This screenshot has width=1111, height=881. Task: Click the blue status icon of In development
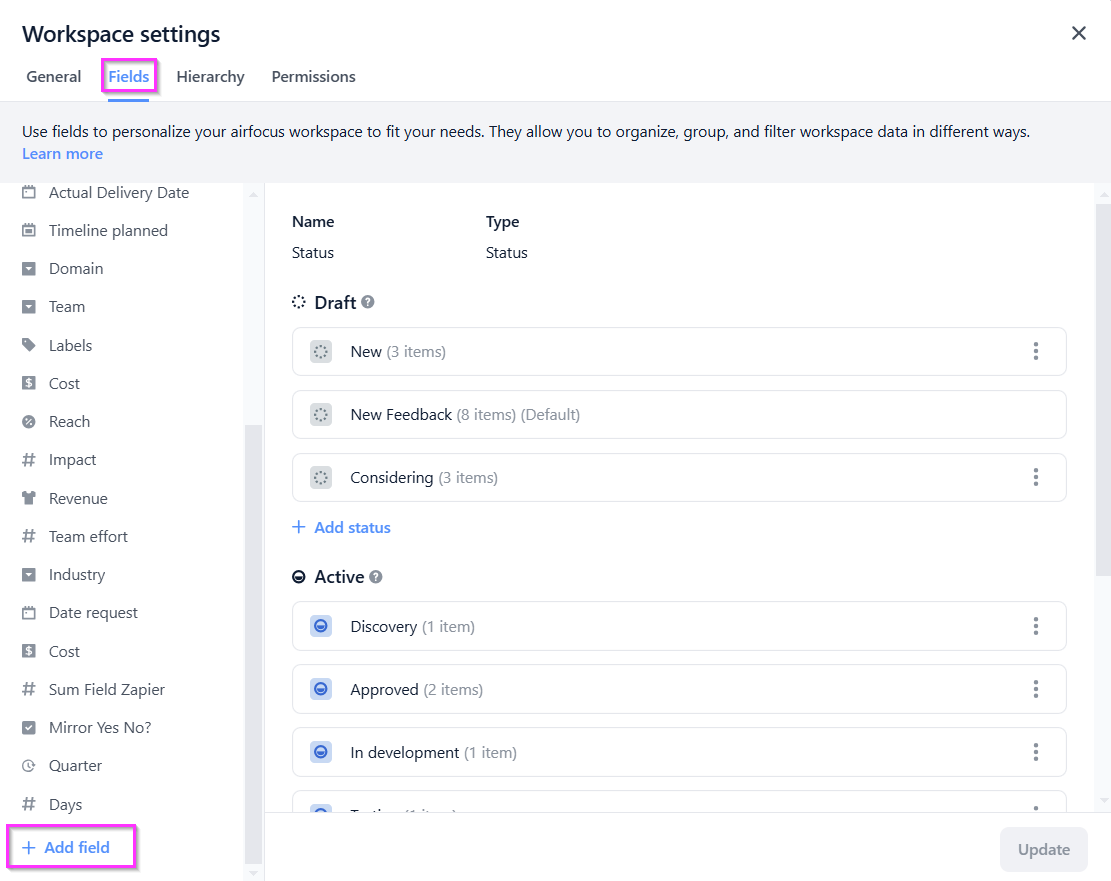(x=321, y=752)
